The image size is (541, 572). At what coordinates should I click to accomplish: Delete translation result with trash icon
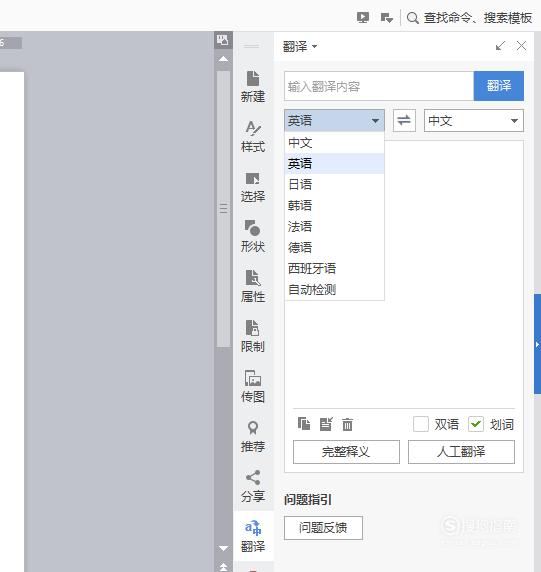[347, 424]
